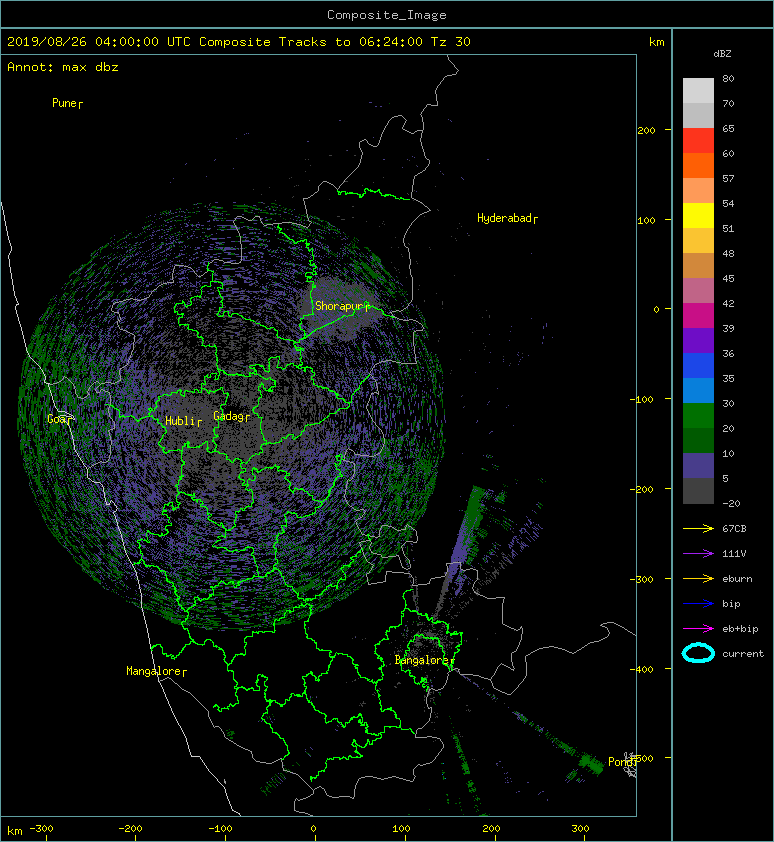The width and height of the screenshot is (774, 842).
Task: Click the '-400' tick label on vertical axis
Action: (641, 669)
